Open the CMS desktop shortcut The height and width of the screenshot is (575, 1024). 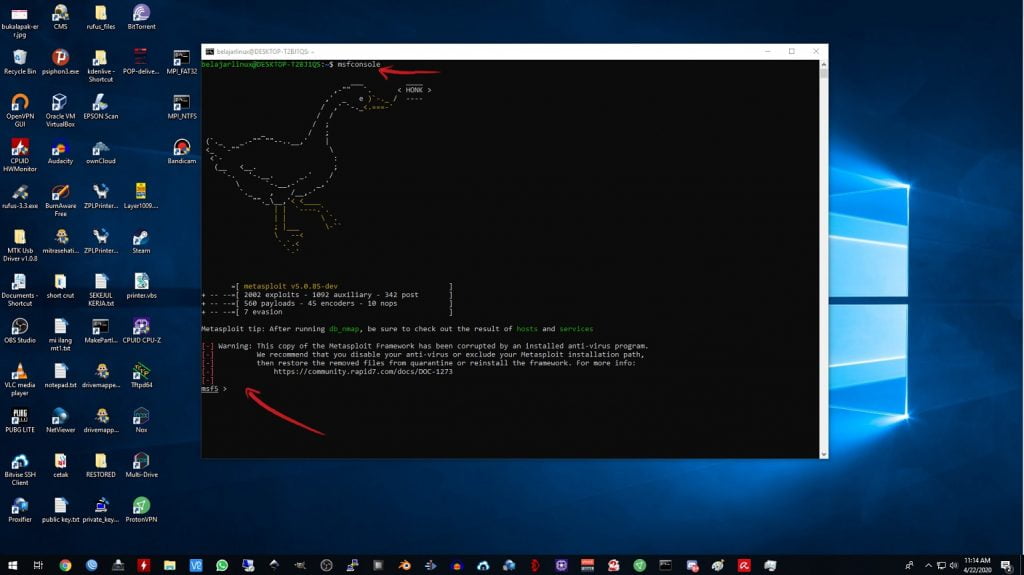pos(60,18)
